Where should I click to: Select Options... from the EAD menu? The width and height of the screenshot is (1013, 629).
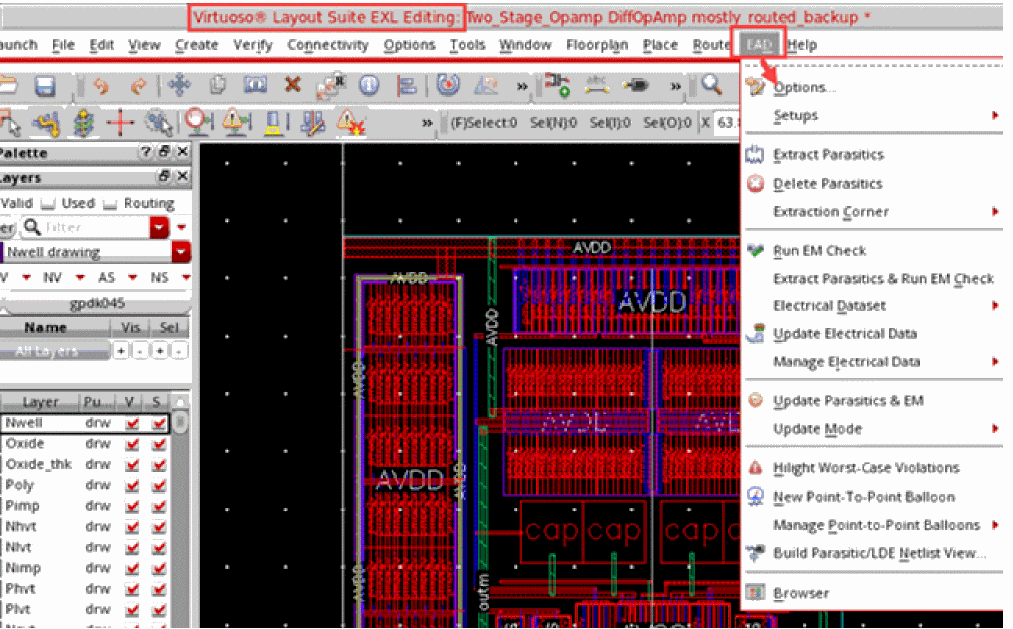pyautogui.click(x=804, y=88)
